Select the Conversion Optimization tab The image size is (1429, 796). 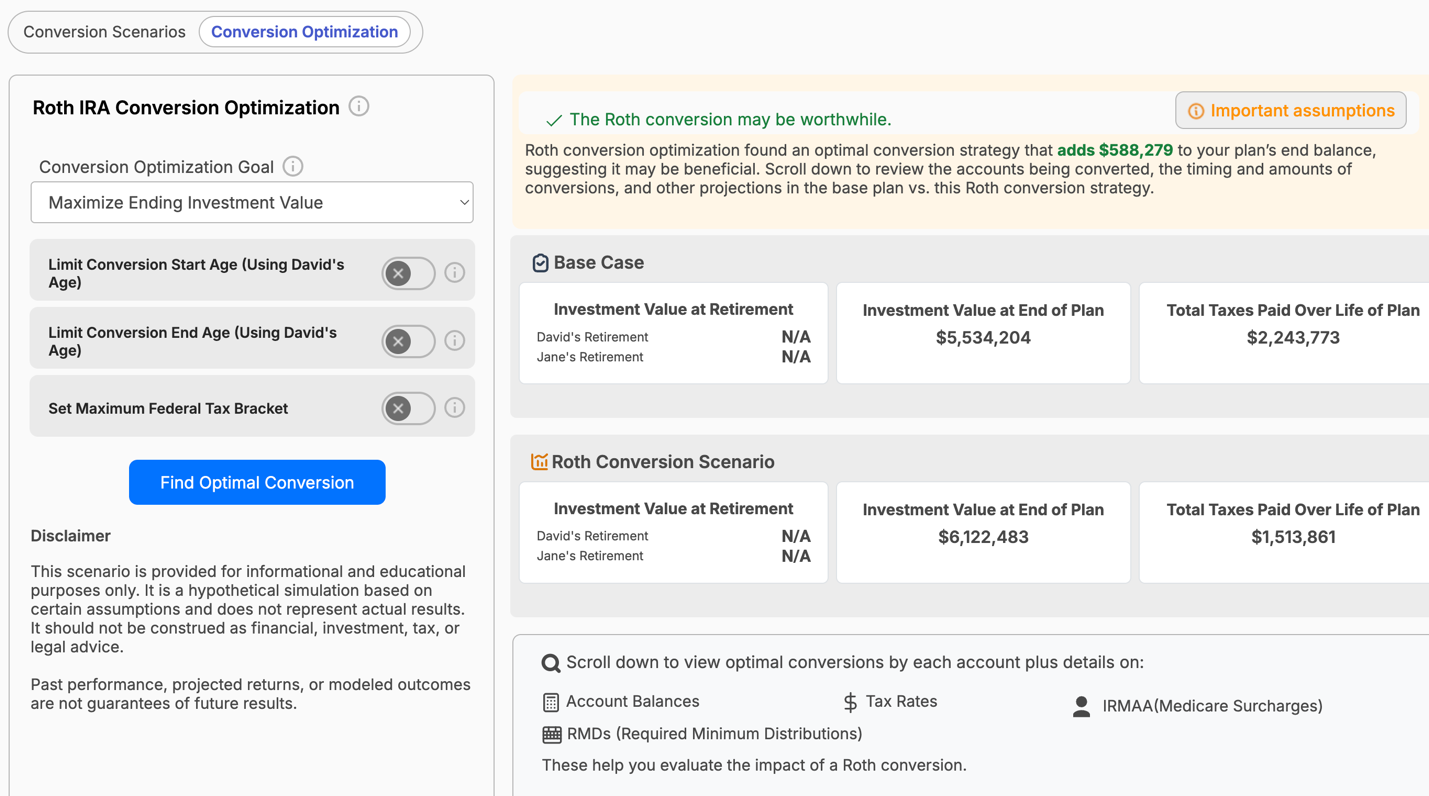(305, 31)
